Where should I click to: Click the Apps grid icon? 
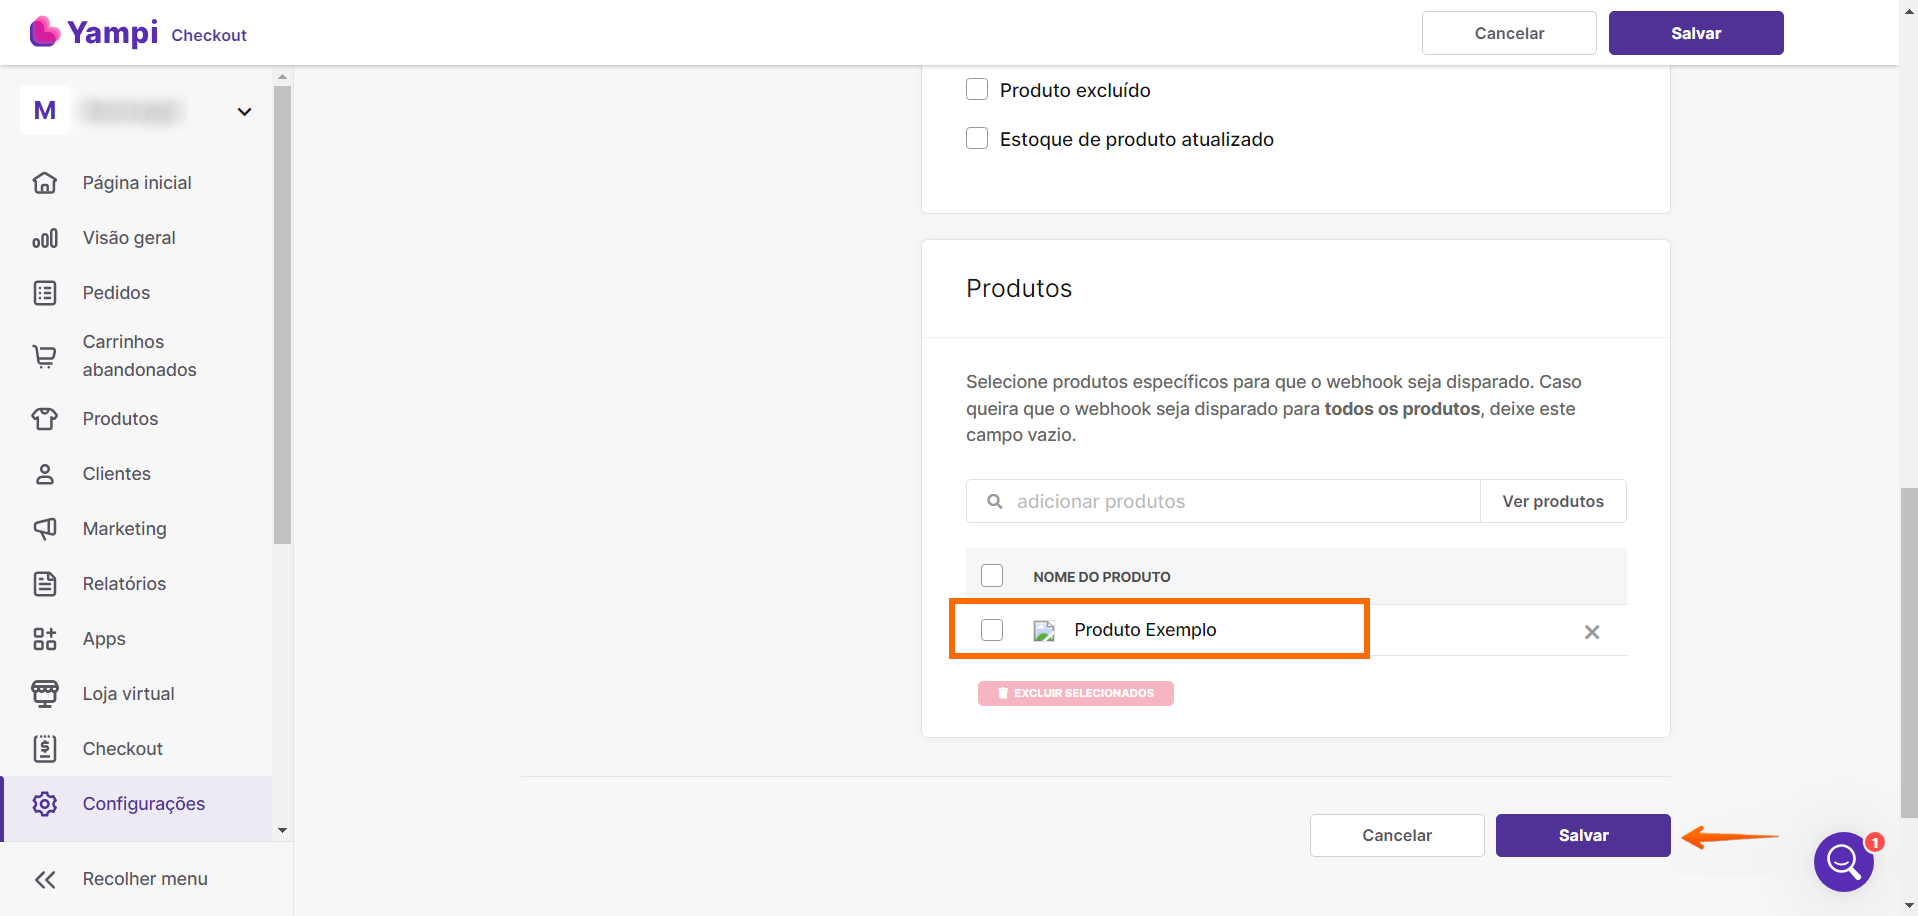point(45,639)
